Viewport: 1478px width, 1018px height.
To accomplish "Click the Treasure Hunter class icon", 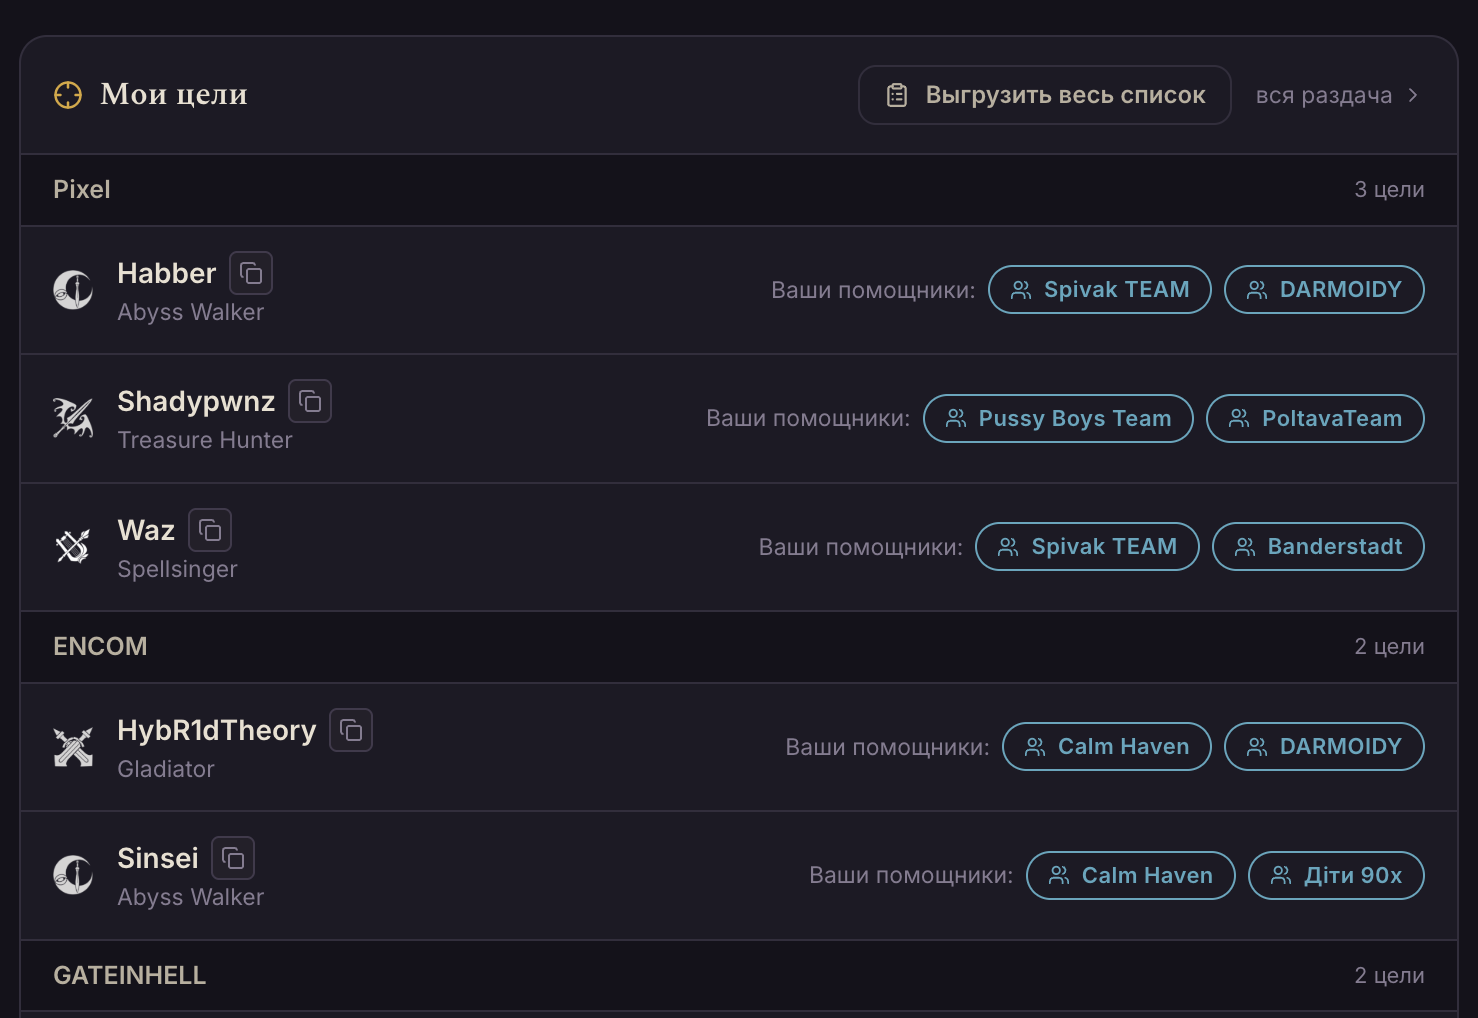I will tap(73, 418).
